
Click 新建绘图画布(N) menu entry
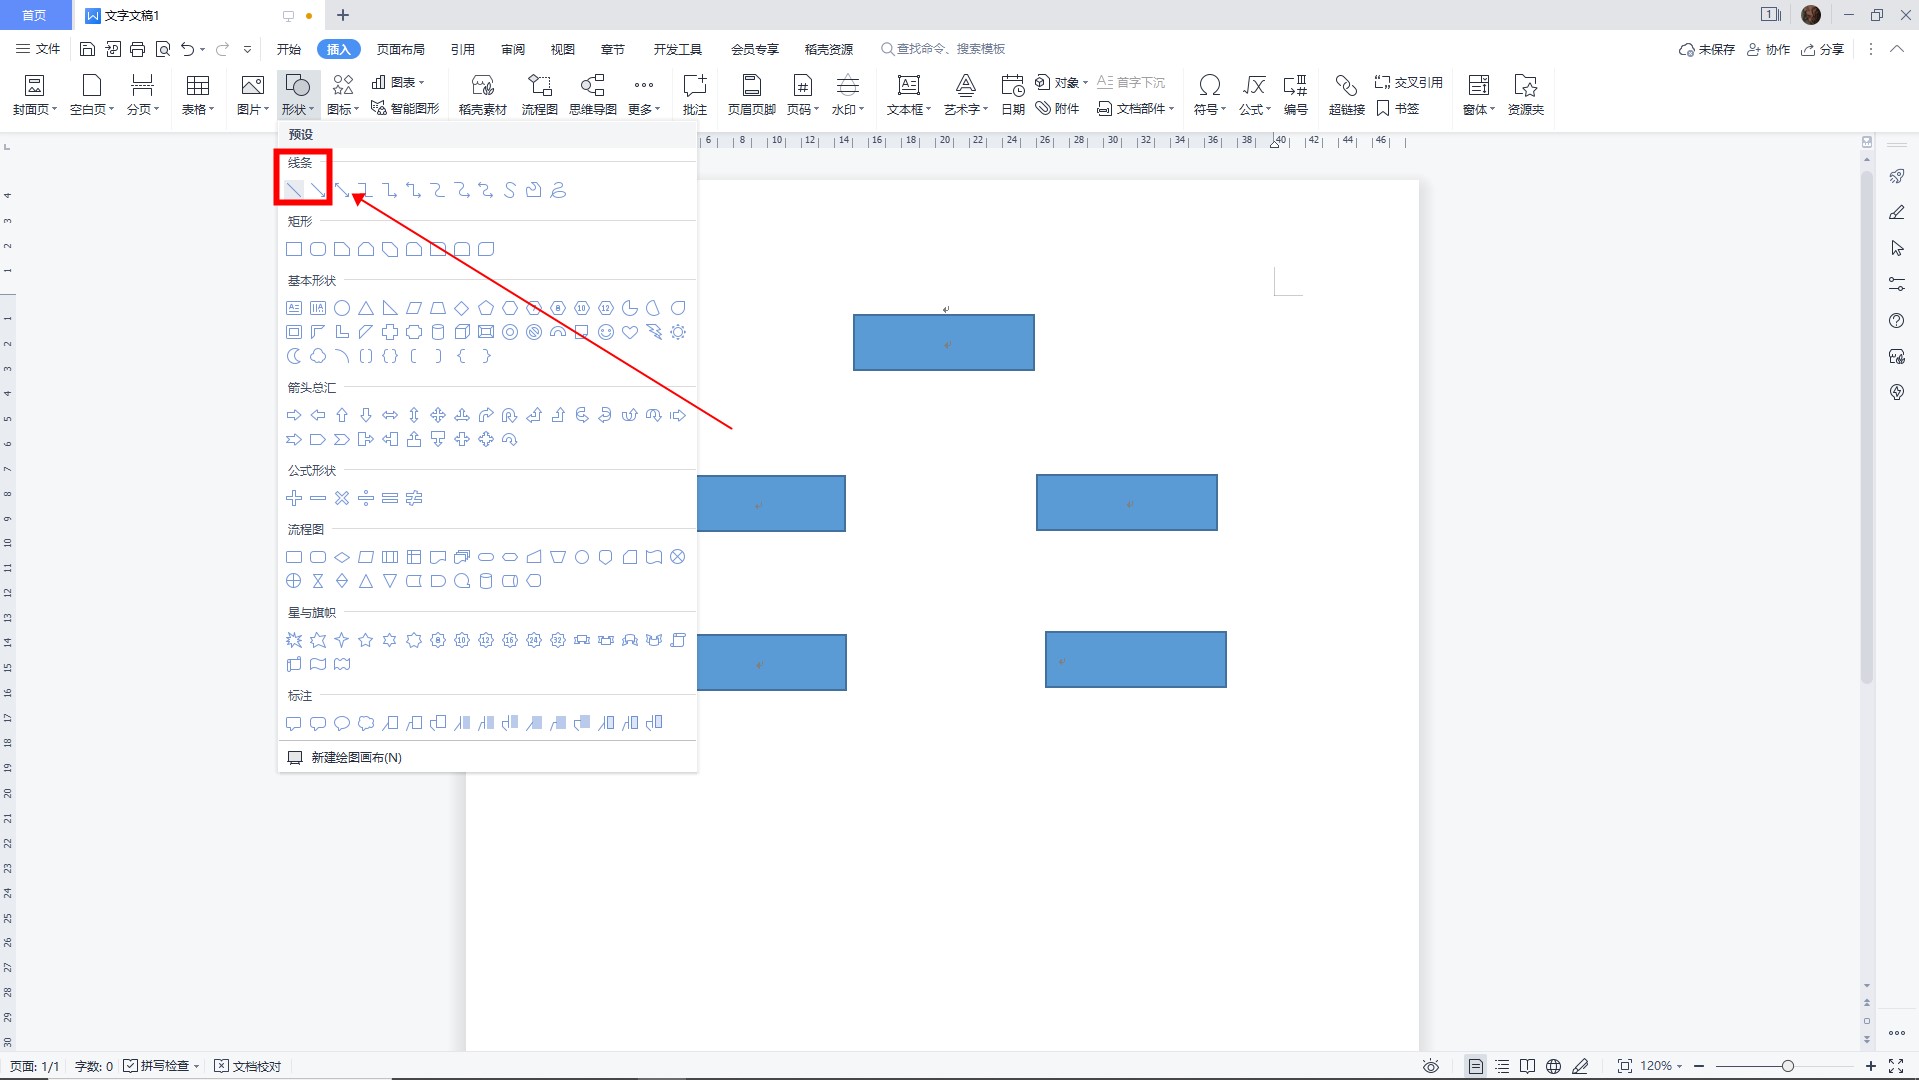click(355, 757)
